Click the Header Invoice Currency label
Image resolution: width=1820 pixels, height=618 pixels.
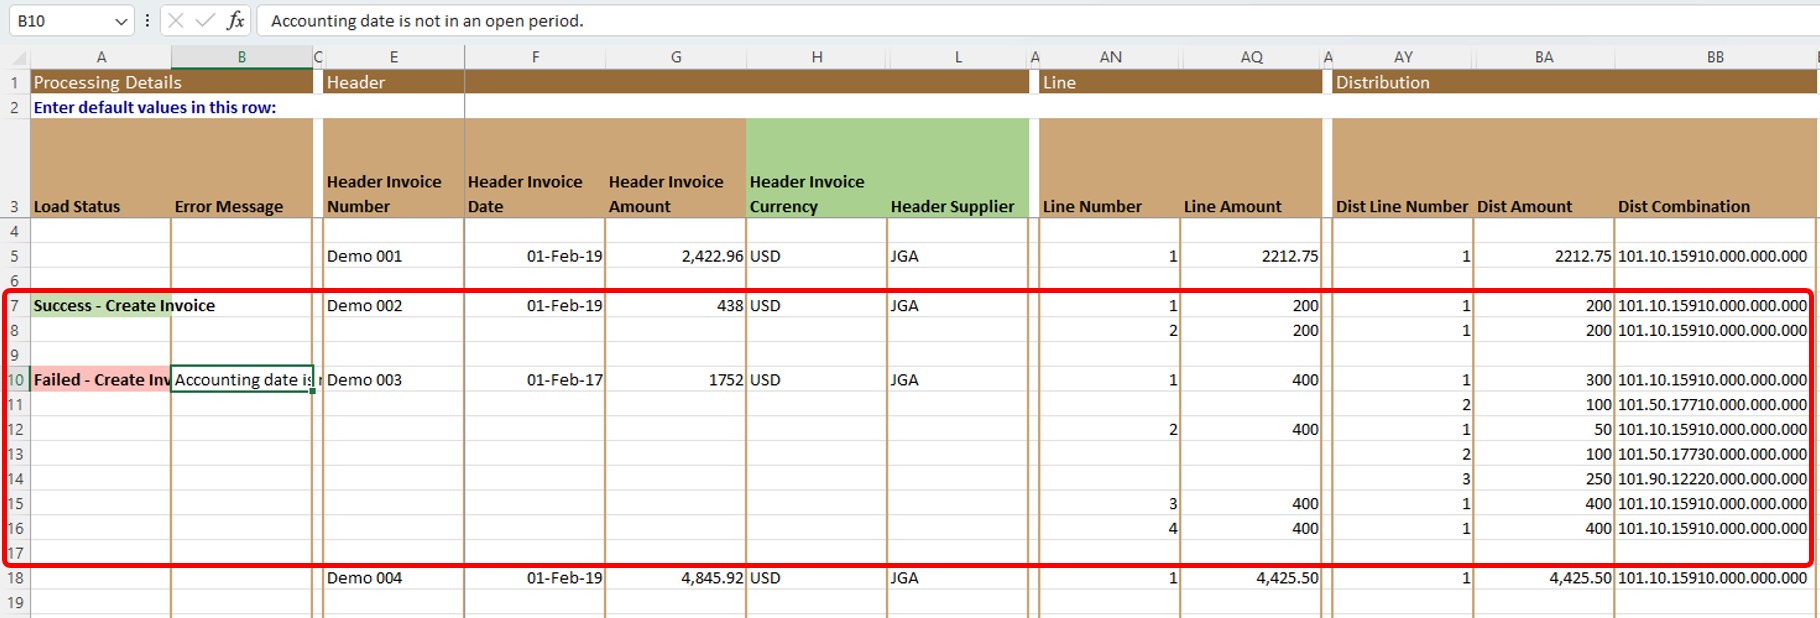point(807,194)
